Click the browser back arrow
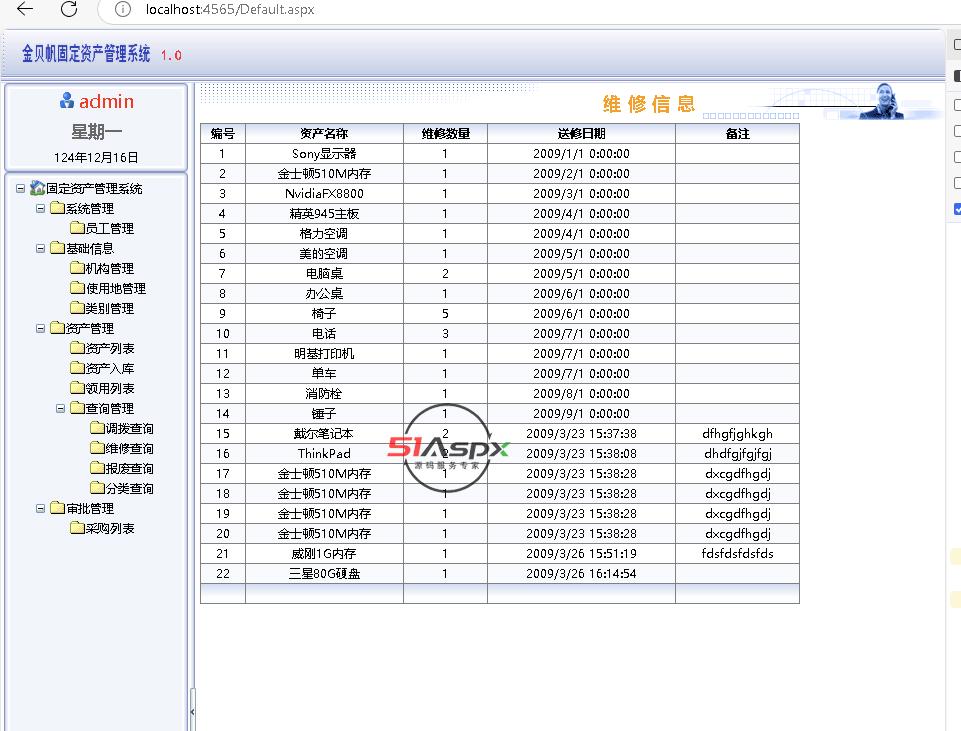Screen dimensions: 961x731 pyautogui.click(x=25, y=9)
